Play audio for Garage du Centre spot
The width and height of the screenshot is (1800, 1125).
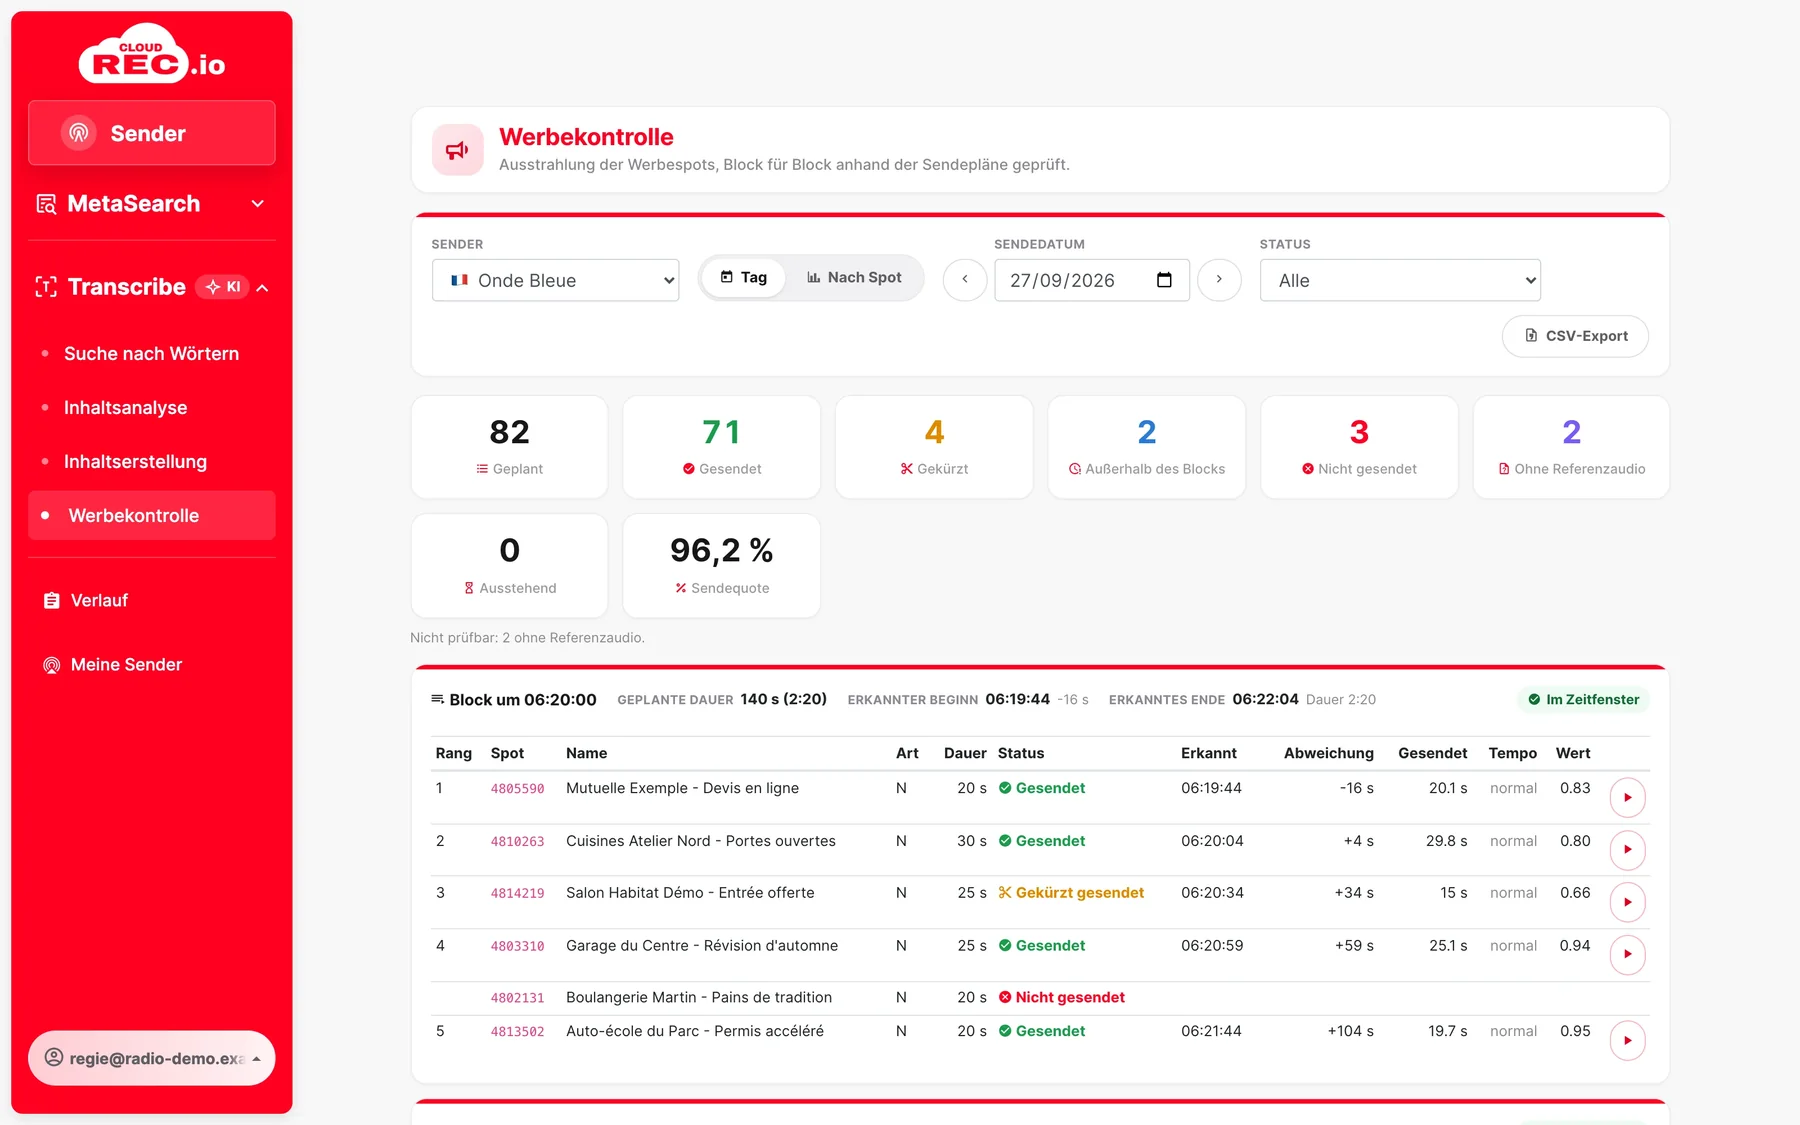click(x=1627, y=954)
